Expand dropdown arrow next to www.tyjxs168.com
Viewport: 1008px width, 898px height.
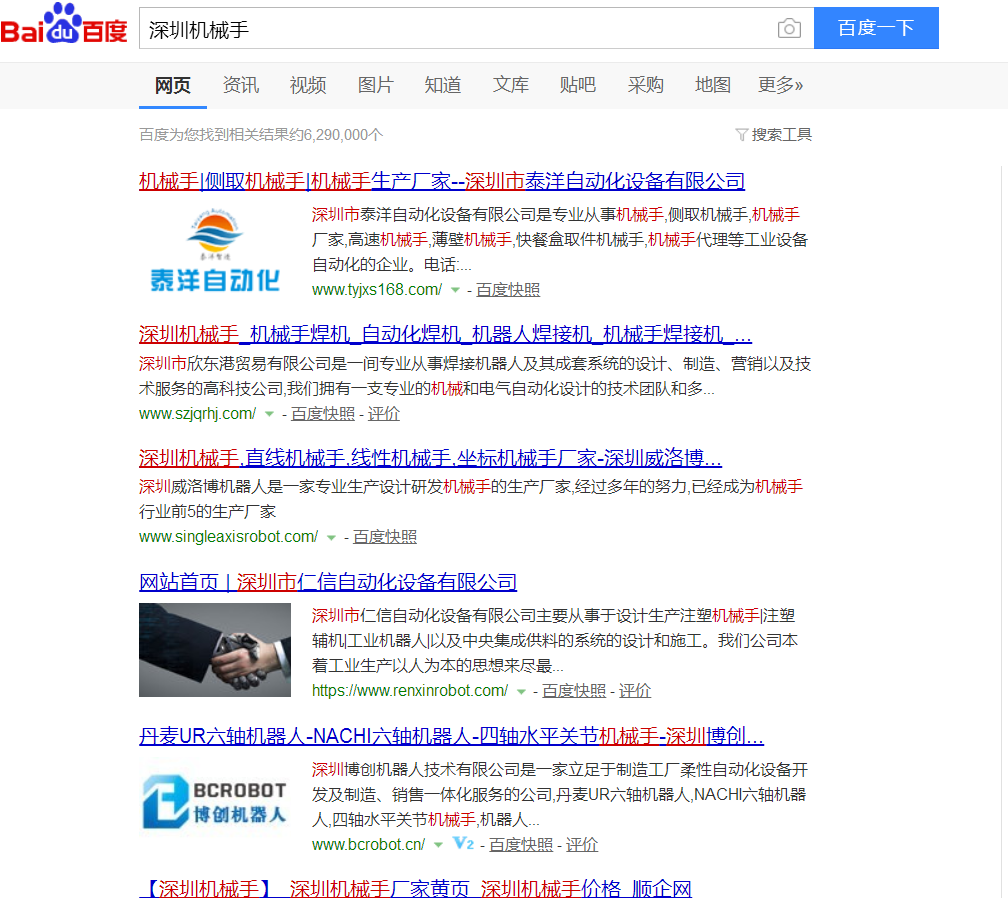coord(455,290)
